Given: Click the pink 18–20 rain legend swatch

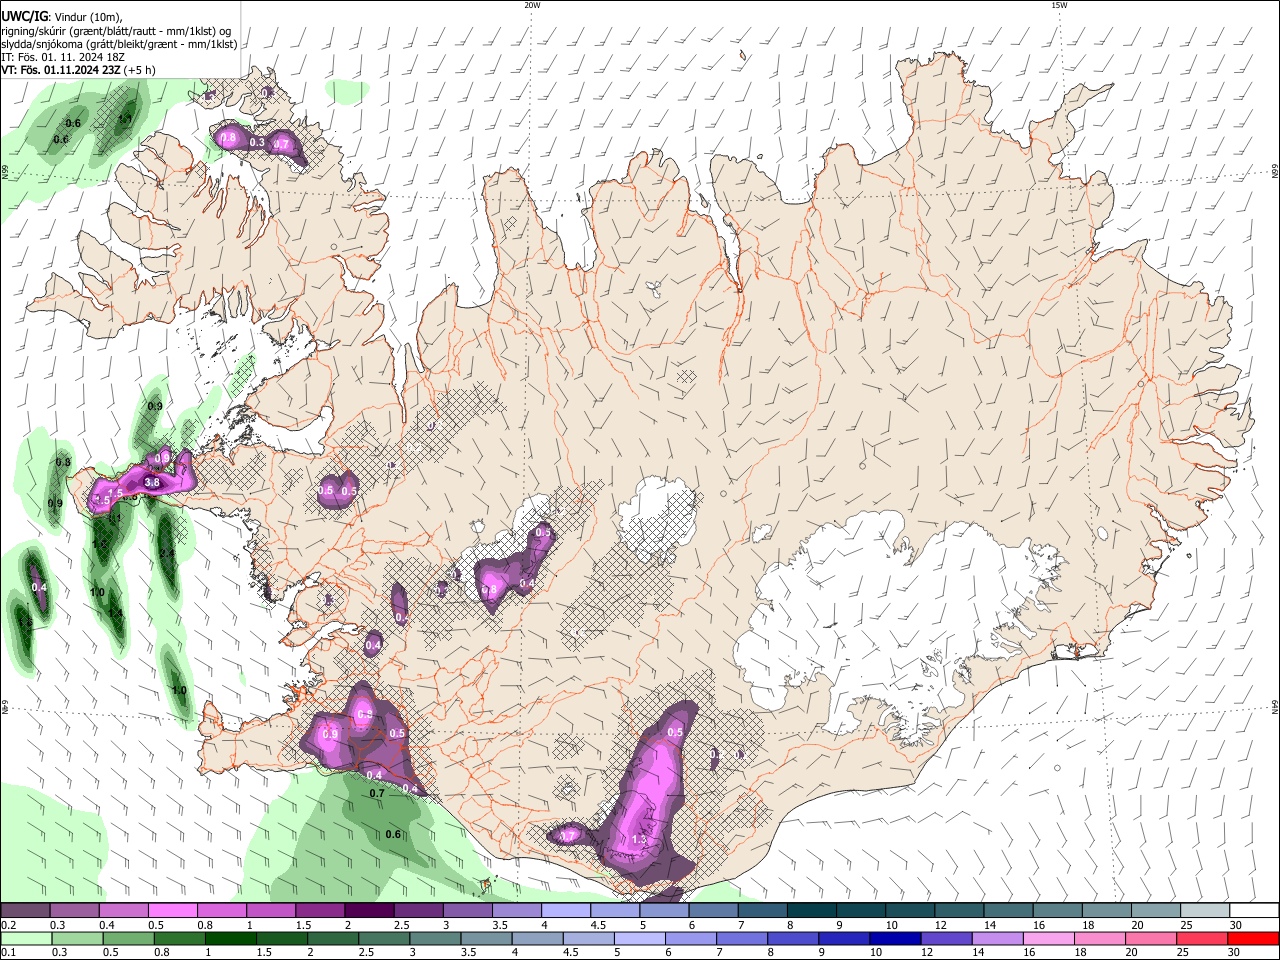Looking at the screenshot, I should [x=1099, y=939].
